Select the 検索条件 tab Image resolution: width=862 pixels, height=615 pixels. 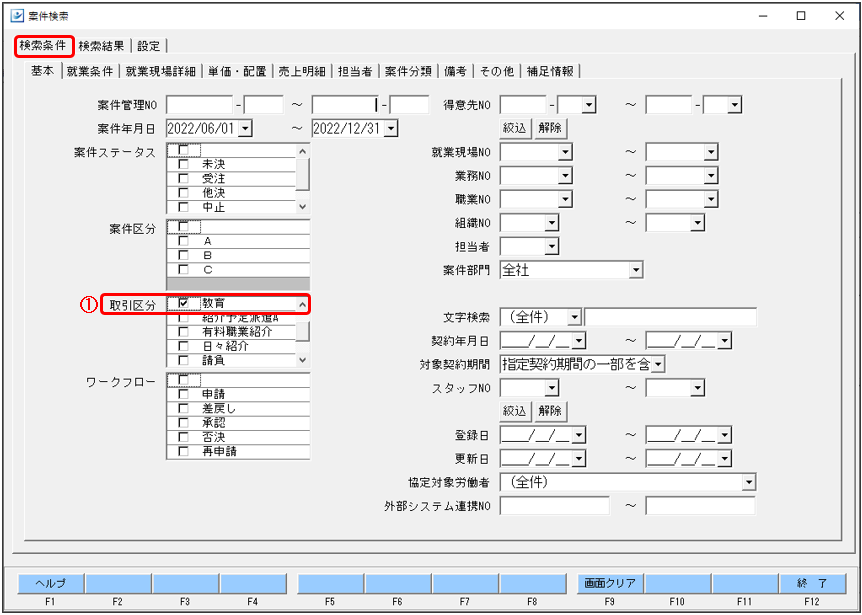pos(43,46)
